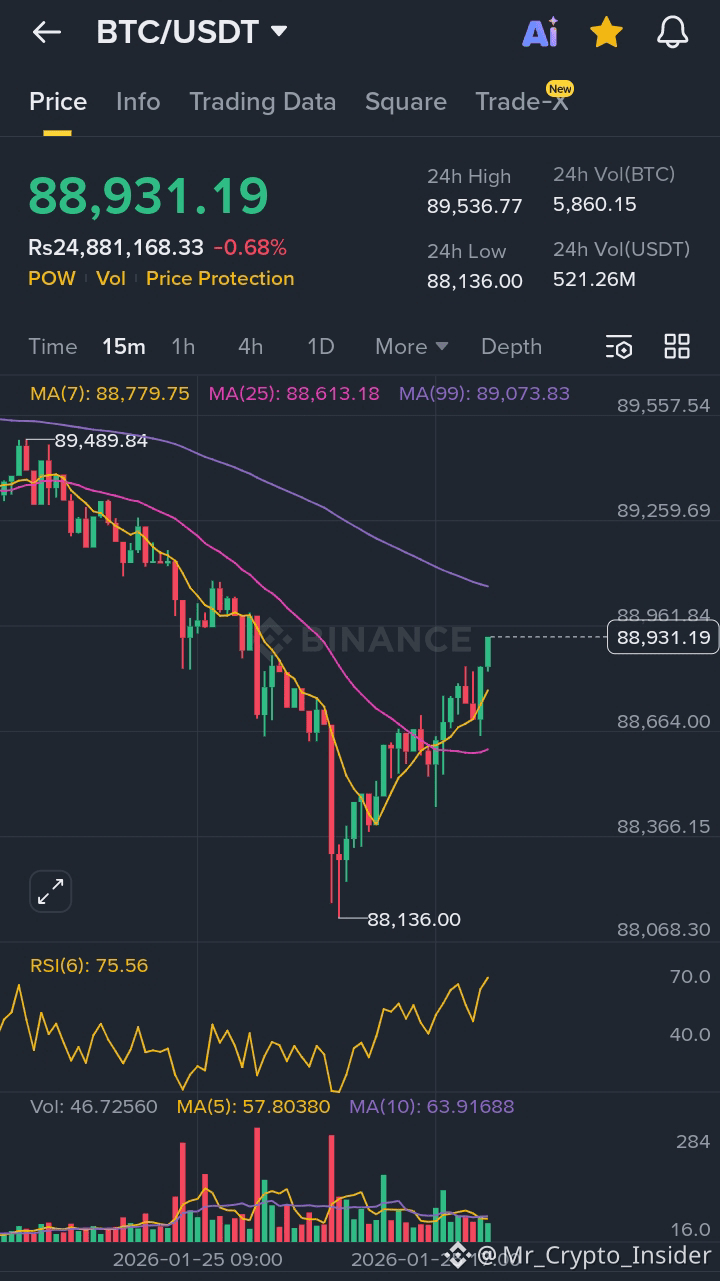Open the AI assistant icon
The image size is (720, 1281).
[x=540, y=33]
